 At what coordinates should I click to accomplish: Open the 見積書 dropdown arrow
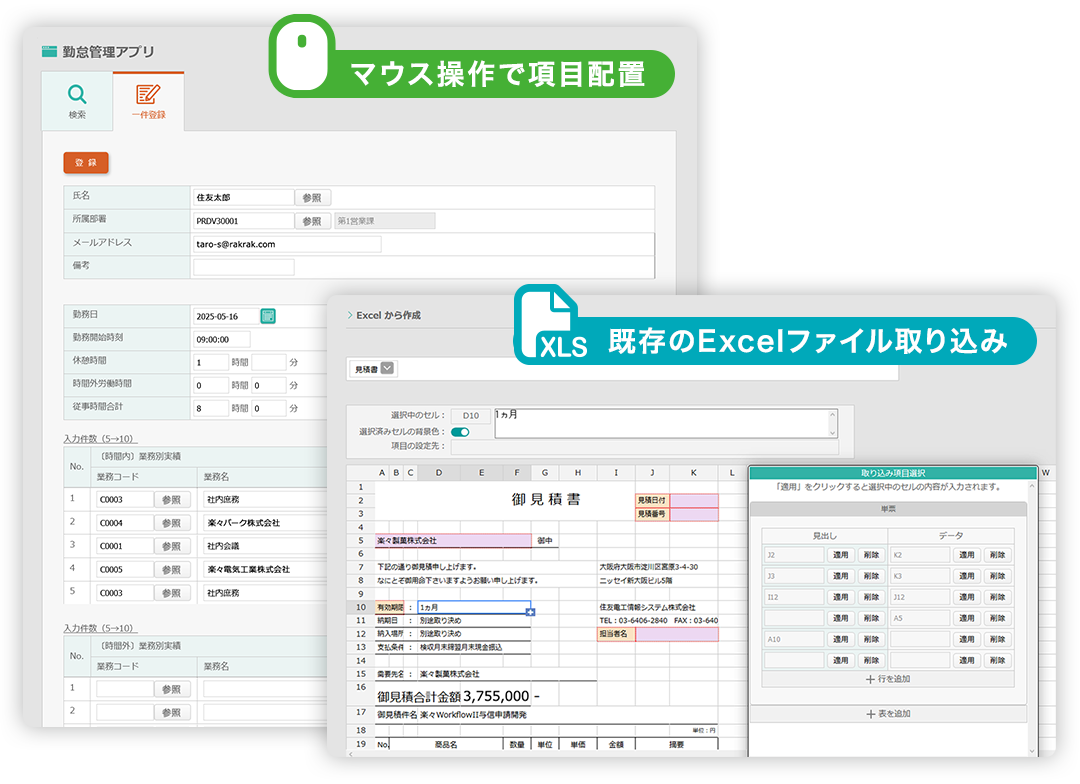click(388, 368)
